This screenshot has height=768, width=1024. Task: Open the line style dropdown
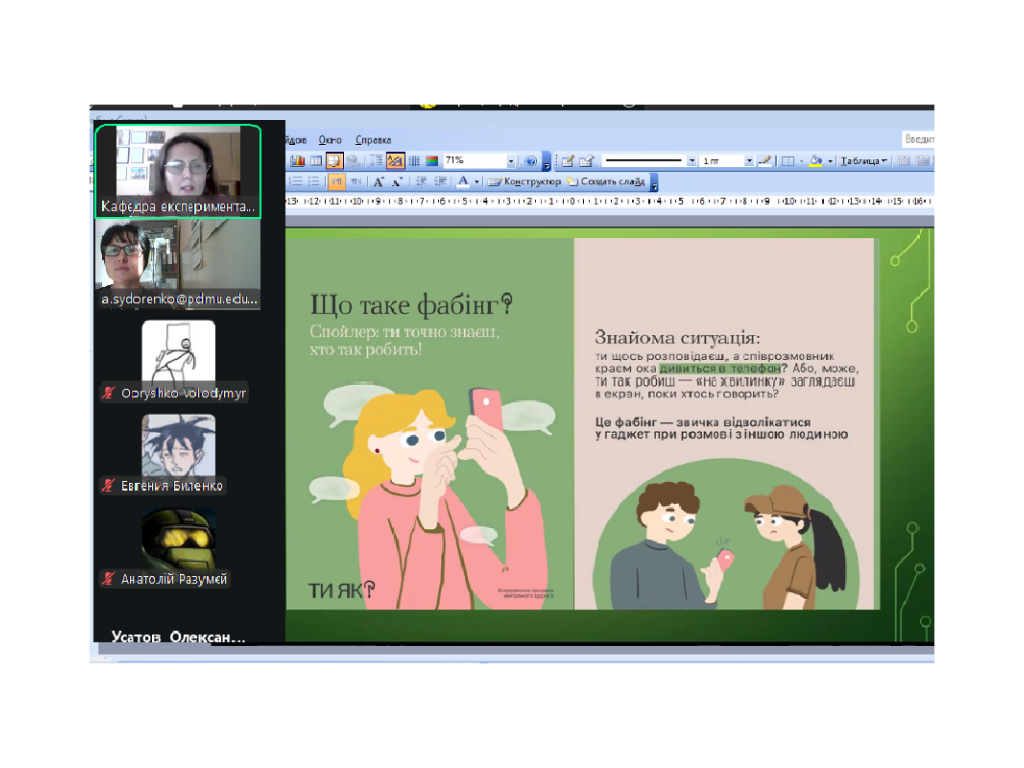click(691, 160)
